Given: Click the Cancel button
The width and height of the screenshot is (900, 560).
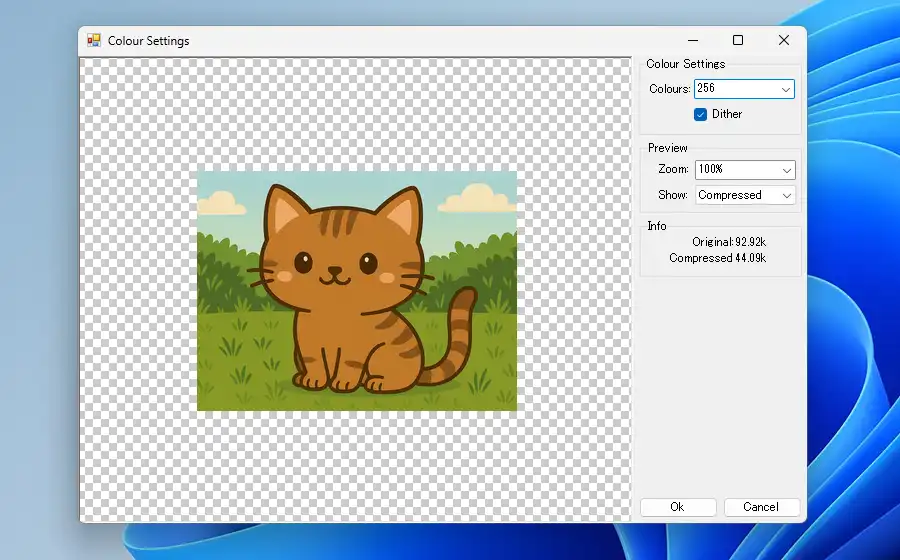Looking at the screenshot, I should [x=761, y=507].
